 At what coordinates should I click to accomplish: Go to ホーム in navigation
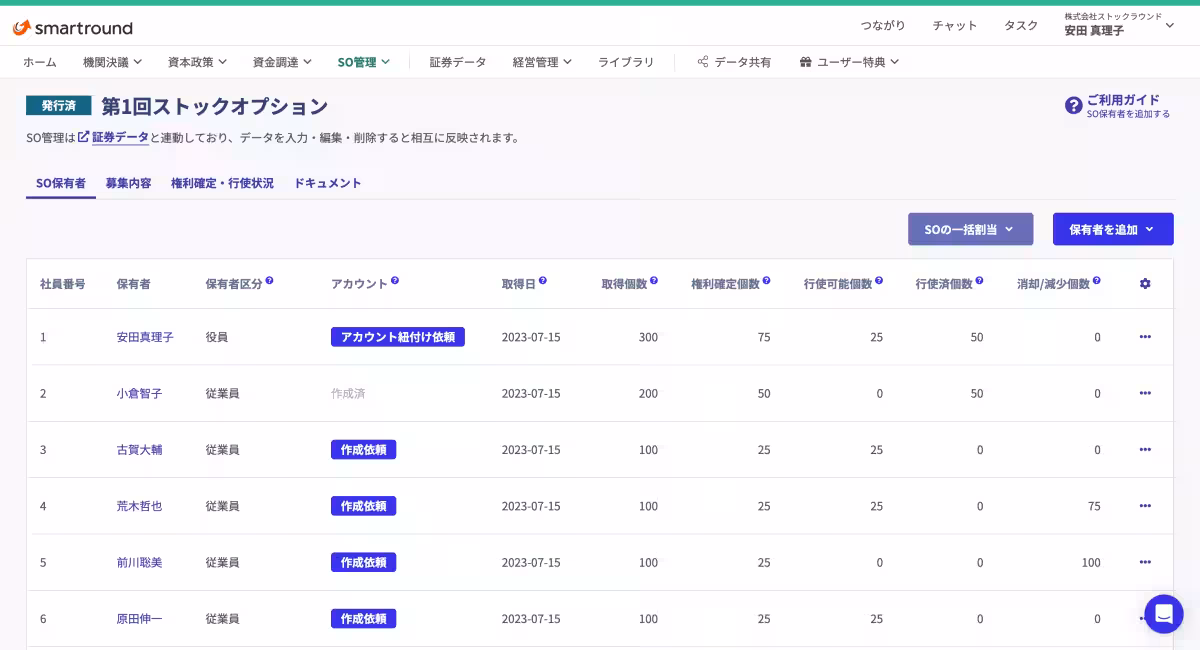coord(40,62)
